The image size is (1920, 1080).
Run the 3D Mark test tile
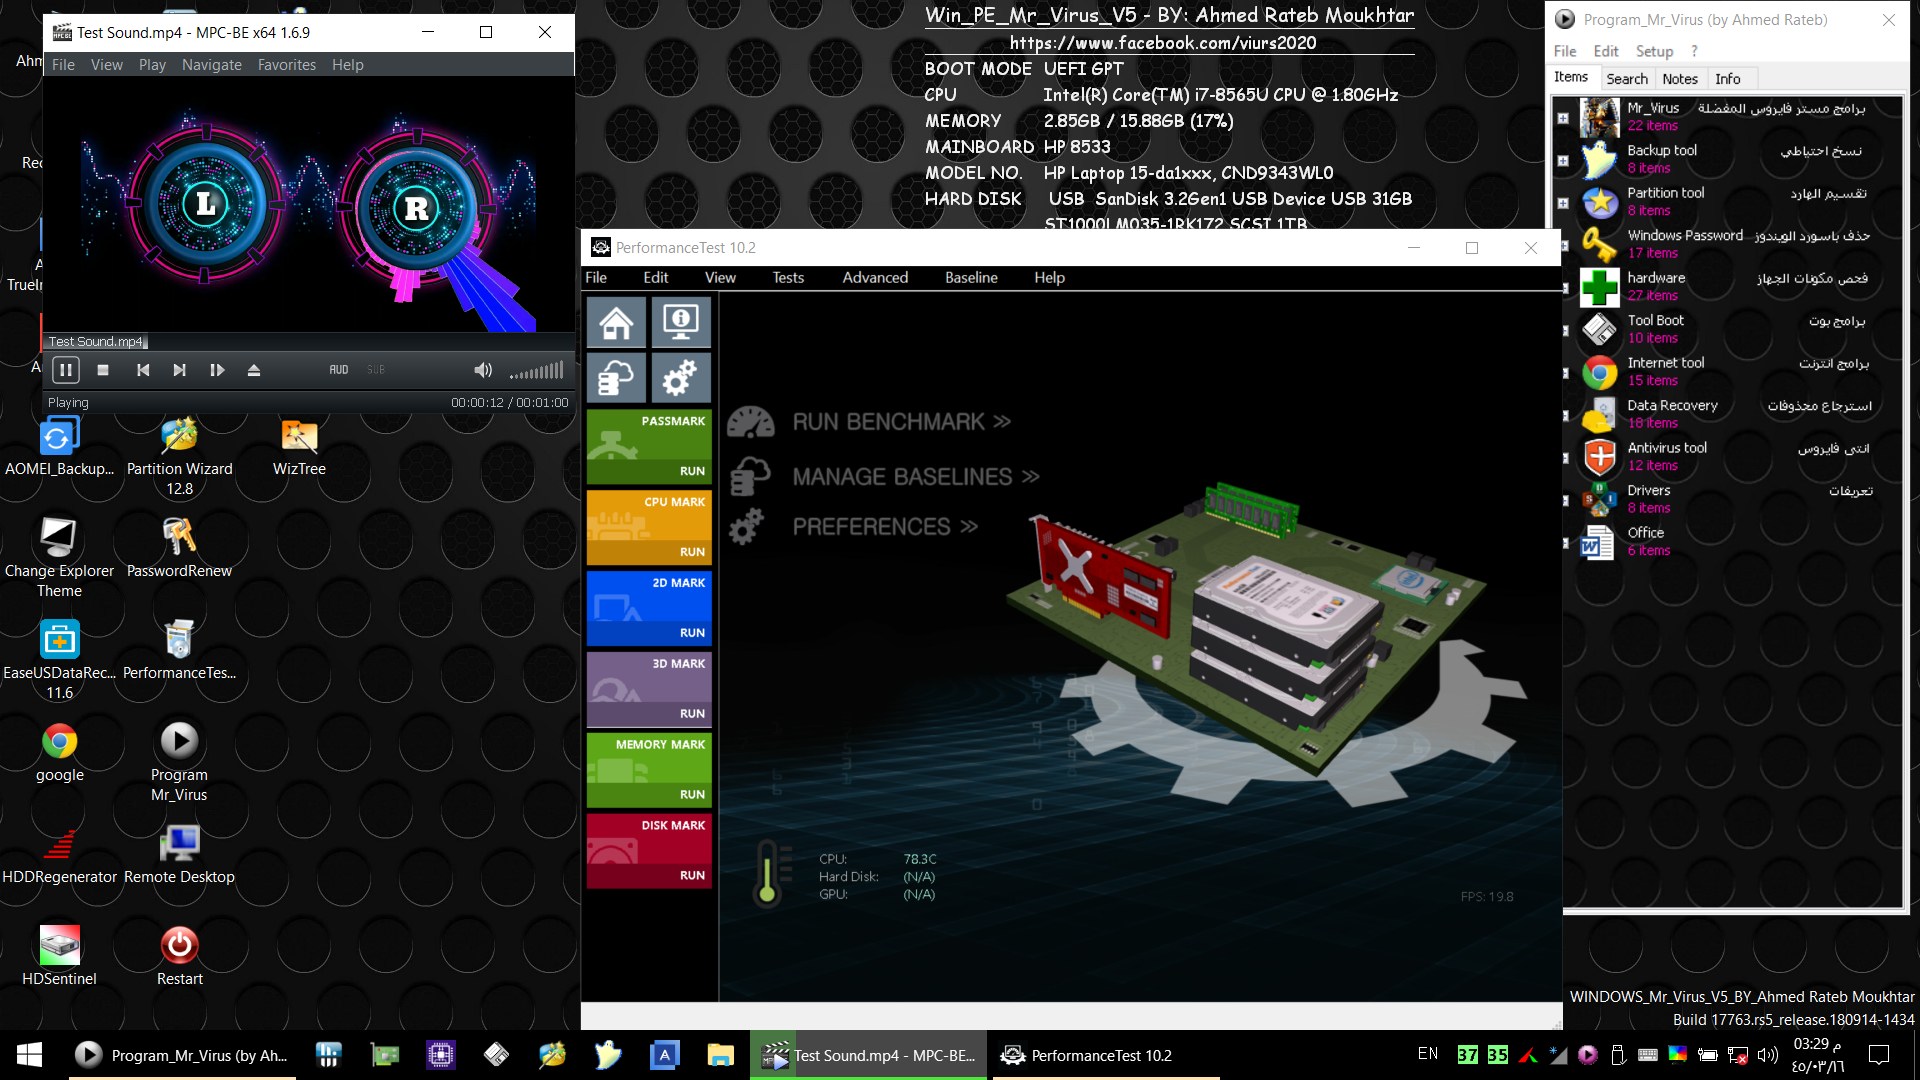tap(649, 689)
